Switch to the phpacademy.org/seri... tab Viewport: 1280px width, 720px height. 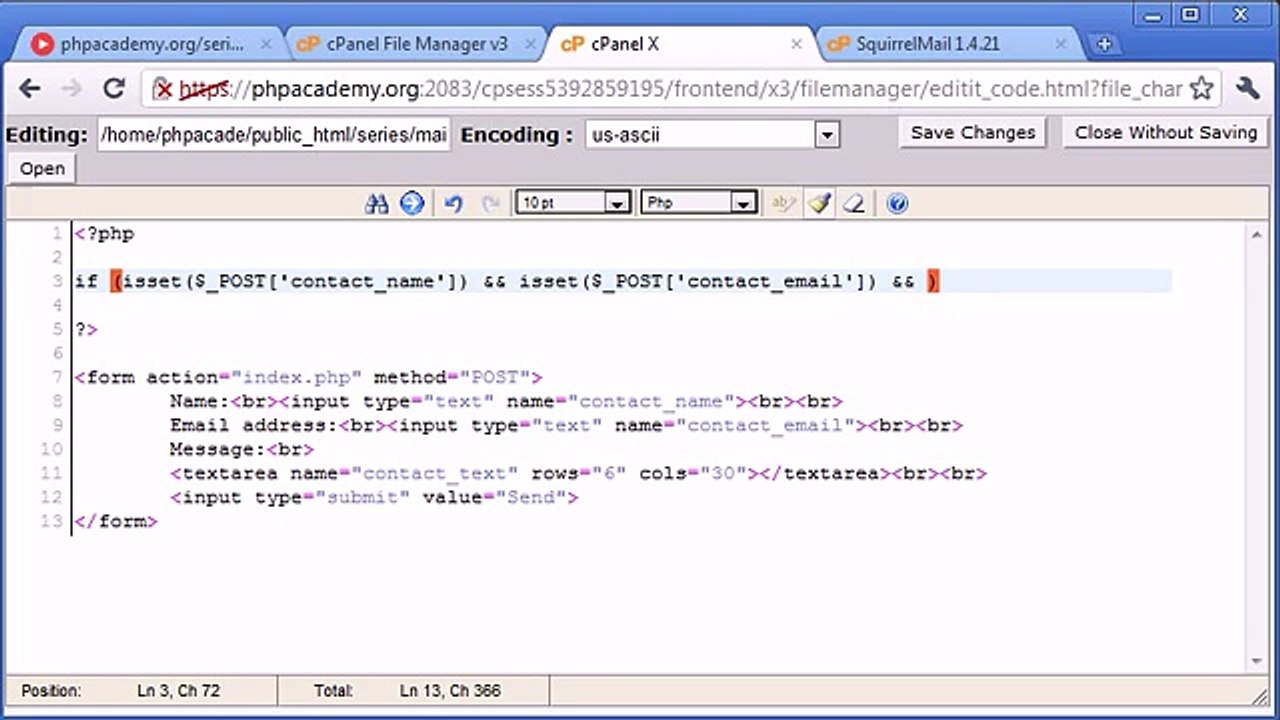[x=152, y=44]
